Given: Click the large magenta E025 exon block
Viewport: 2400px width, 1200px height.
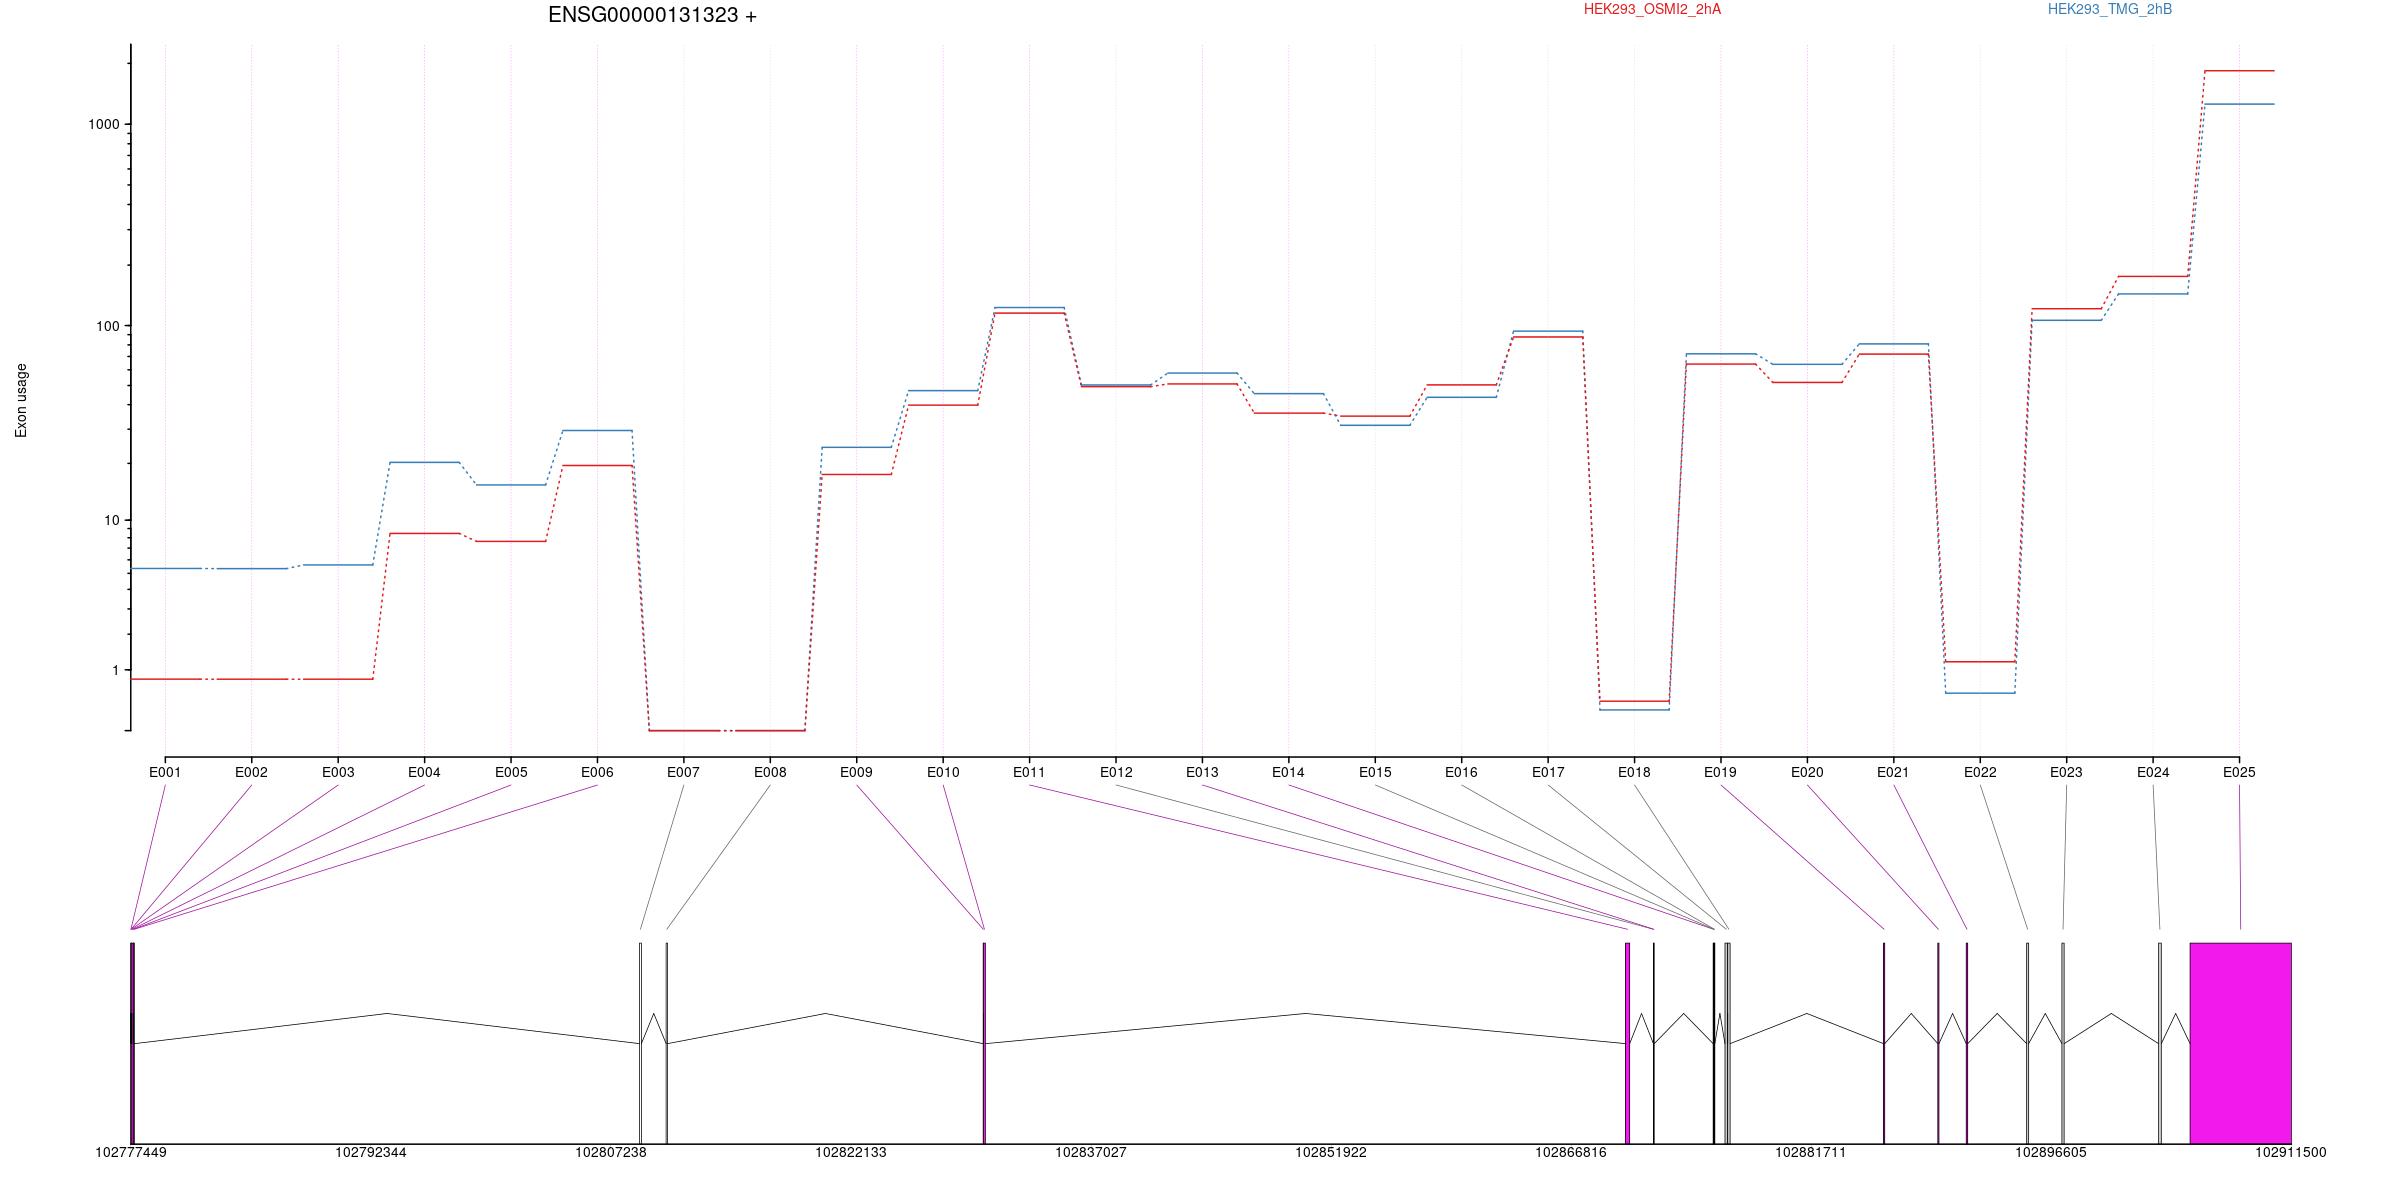Looking at the screenshot, I should (x=2240, y=1043).
